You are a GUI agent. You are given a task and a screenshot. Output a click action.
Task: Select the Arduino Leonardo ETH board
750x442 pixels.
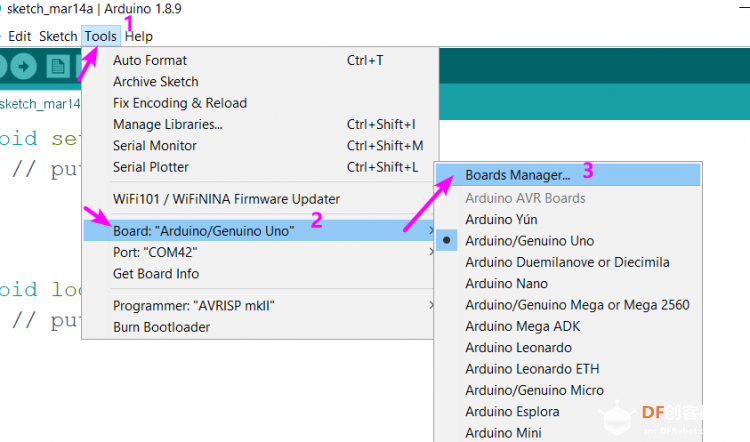[x=568, y=369]
